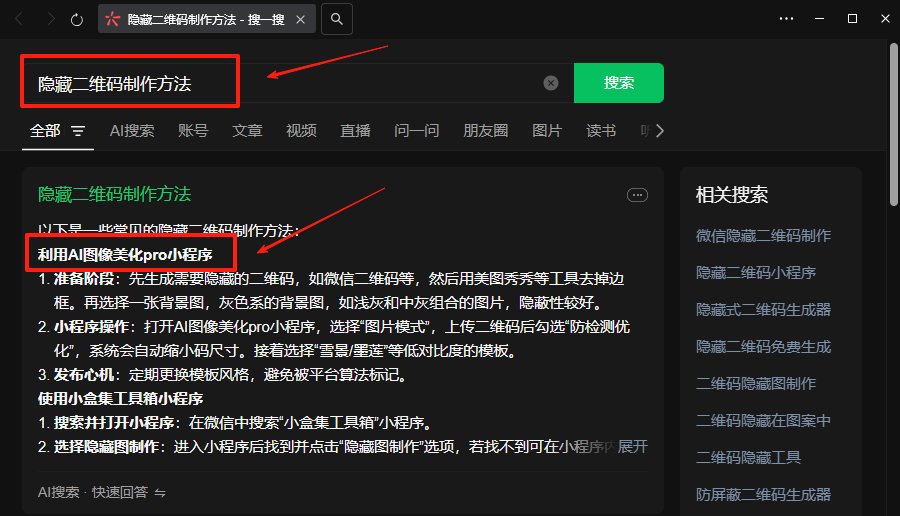
Task: Switch to the 朋友圈 tab
Action: pyautogui.click(x=486, y=131)
